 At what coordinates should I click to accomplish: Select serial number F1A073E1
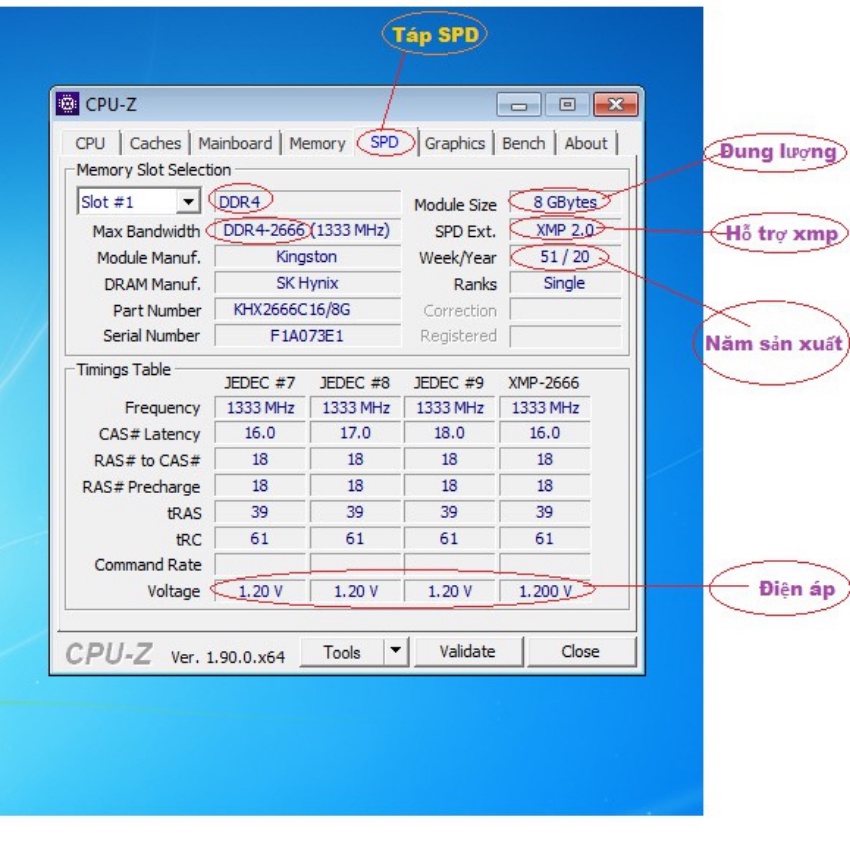(307, 336)
